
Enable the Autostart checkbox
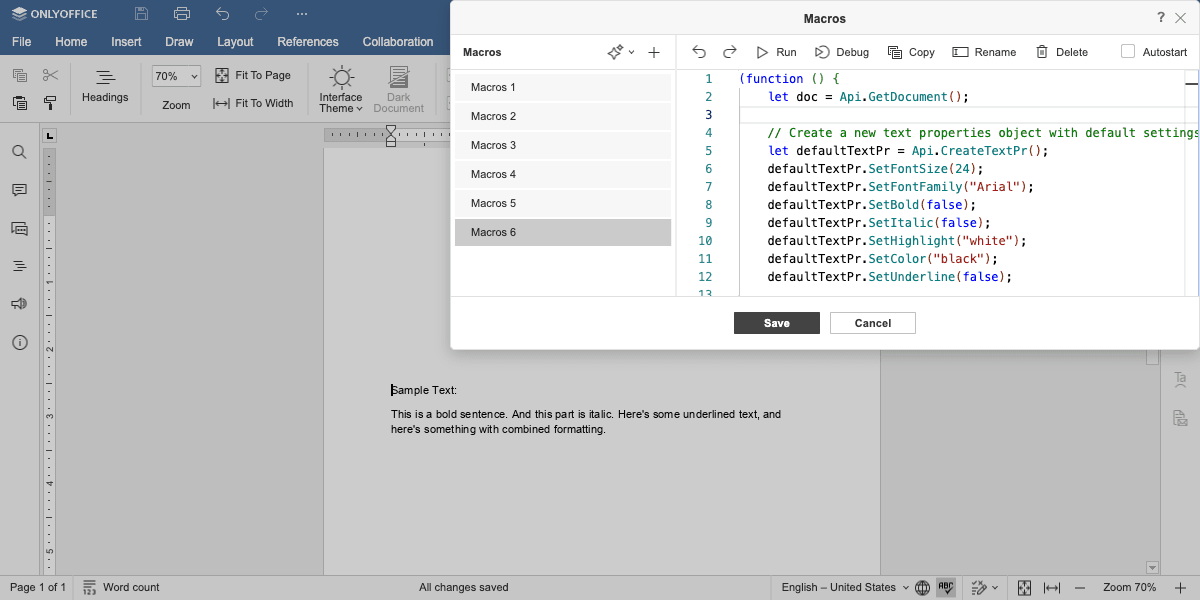tap(1128, 52)
